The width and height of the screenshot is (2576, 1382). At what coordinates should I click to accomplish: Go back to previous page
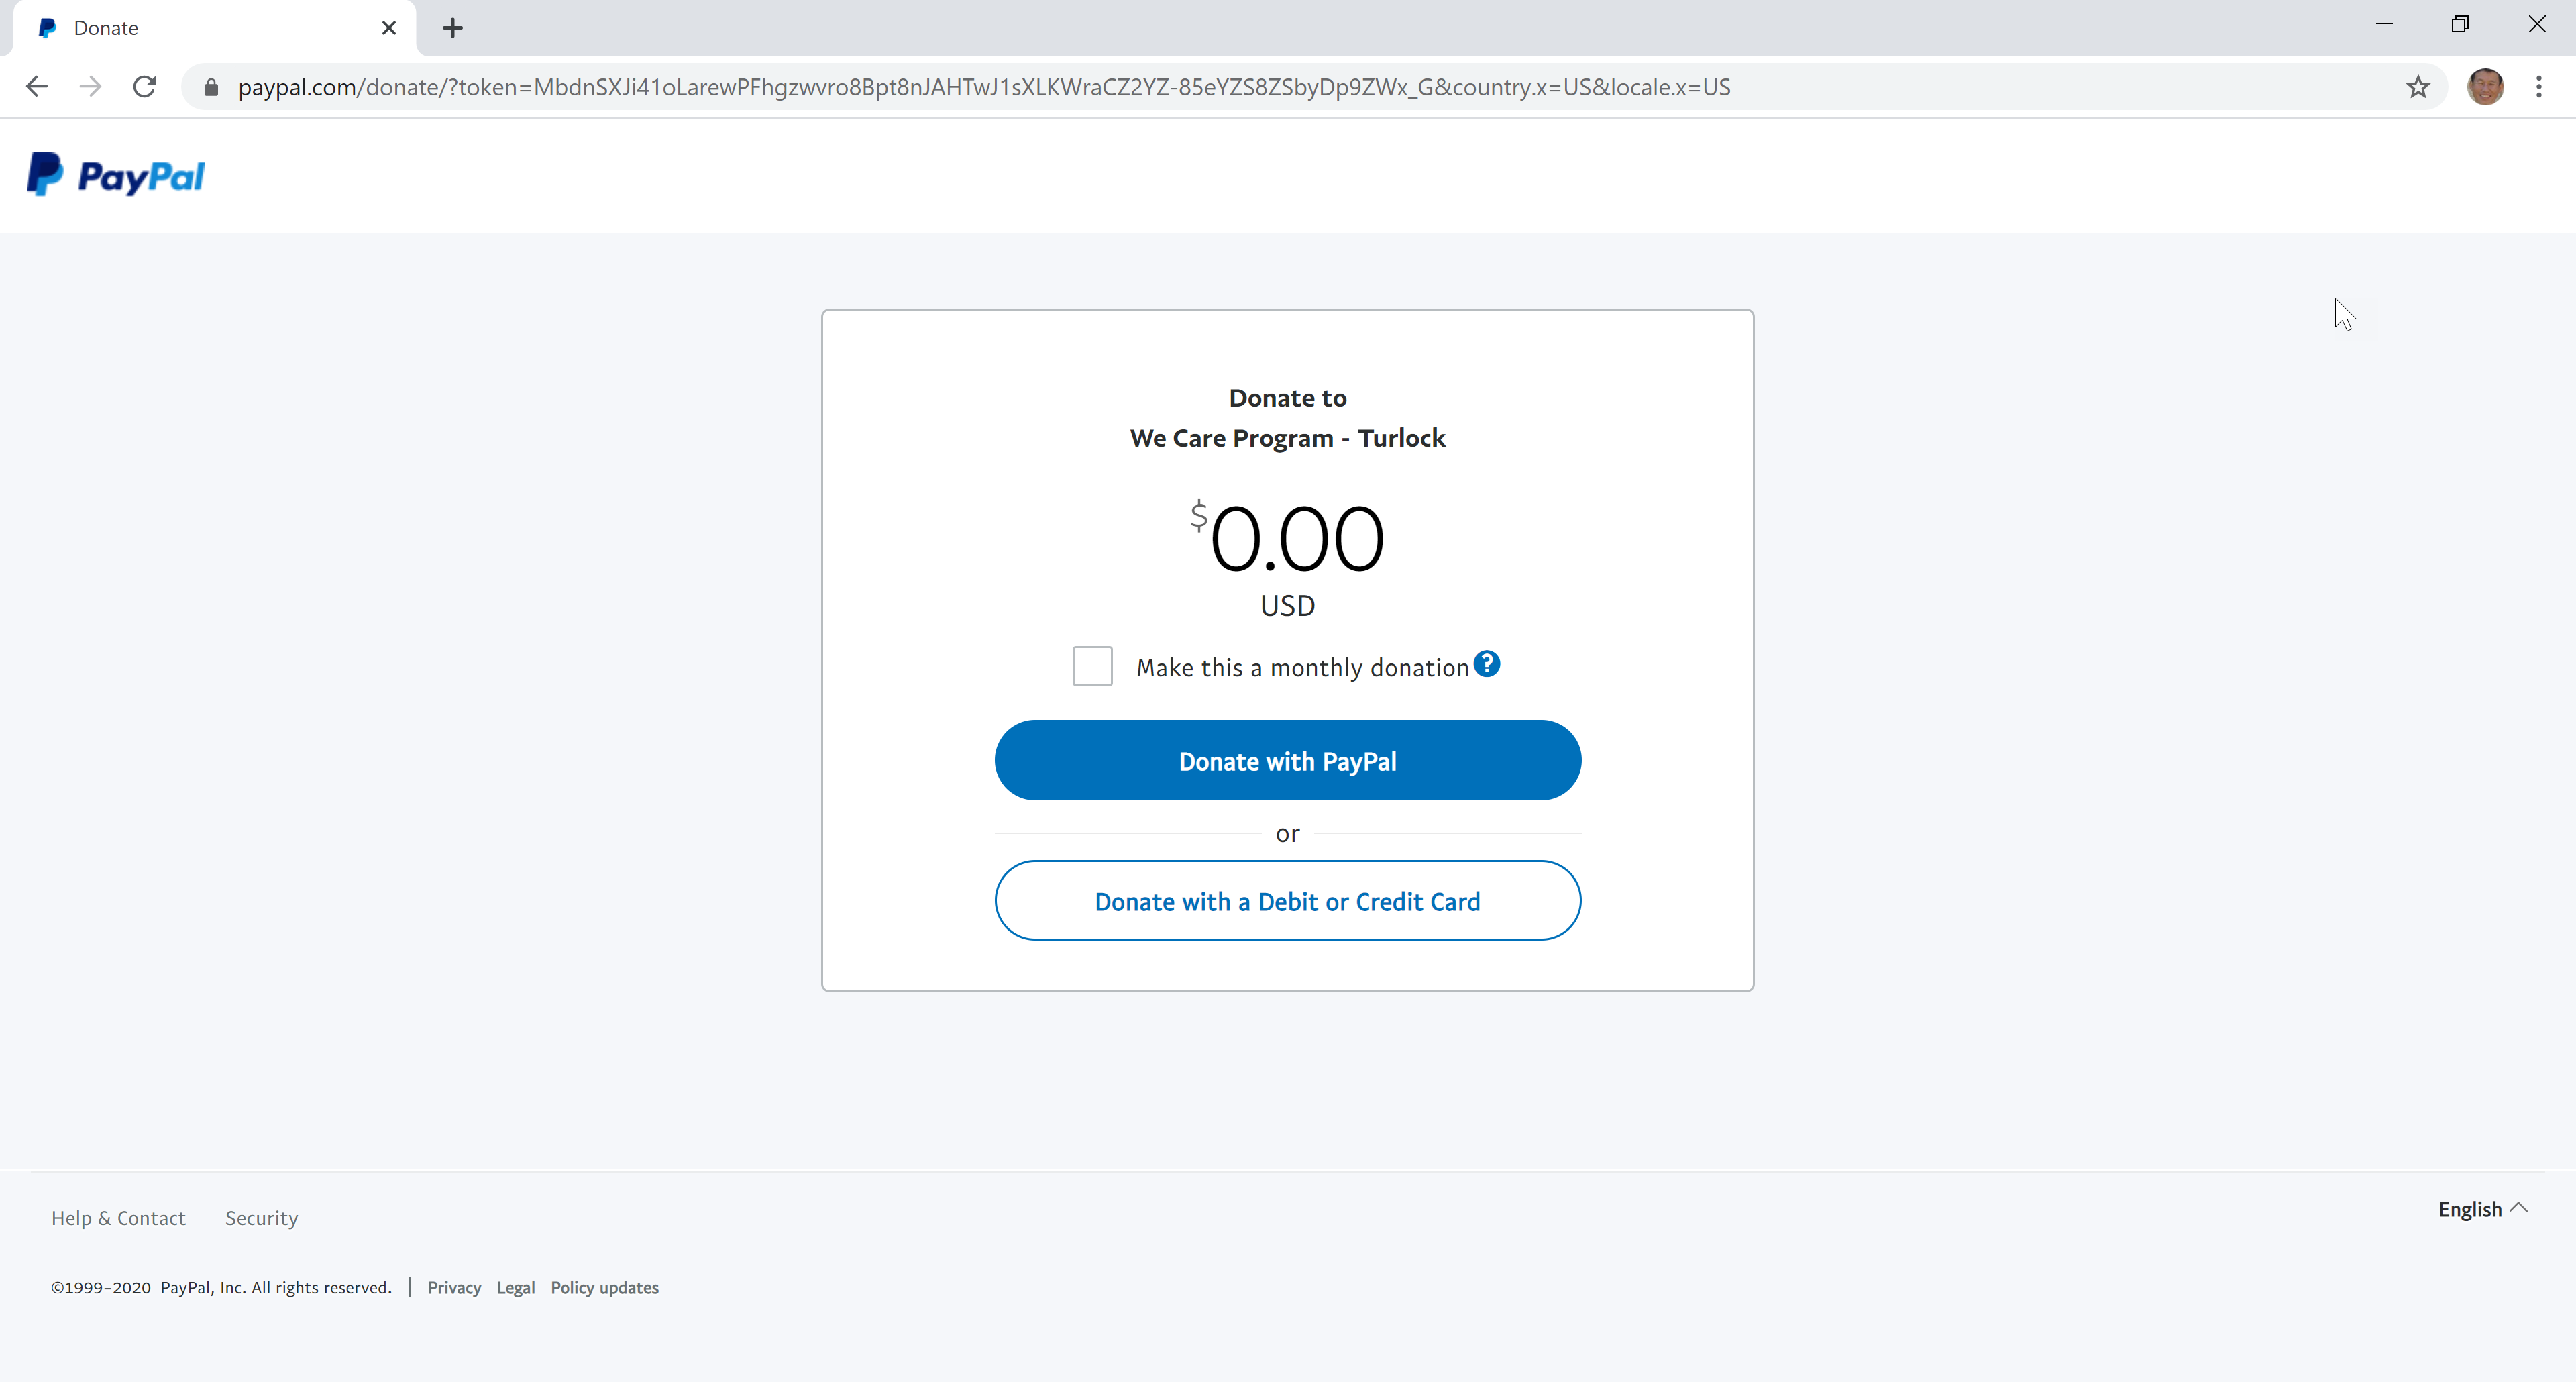(37, 87)
